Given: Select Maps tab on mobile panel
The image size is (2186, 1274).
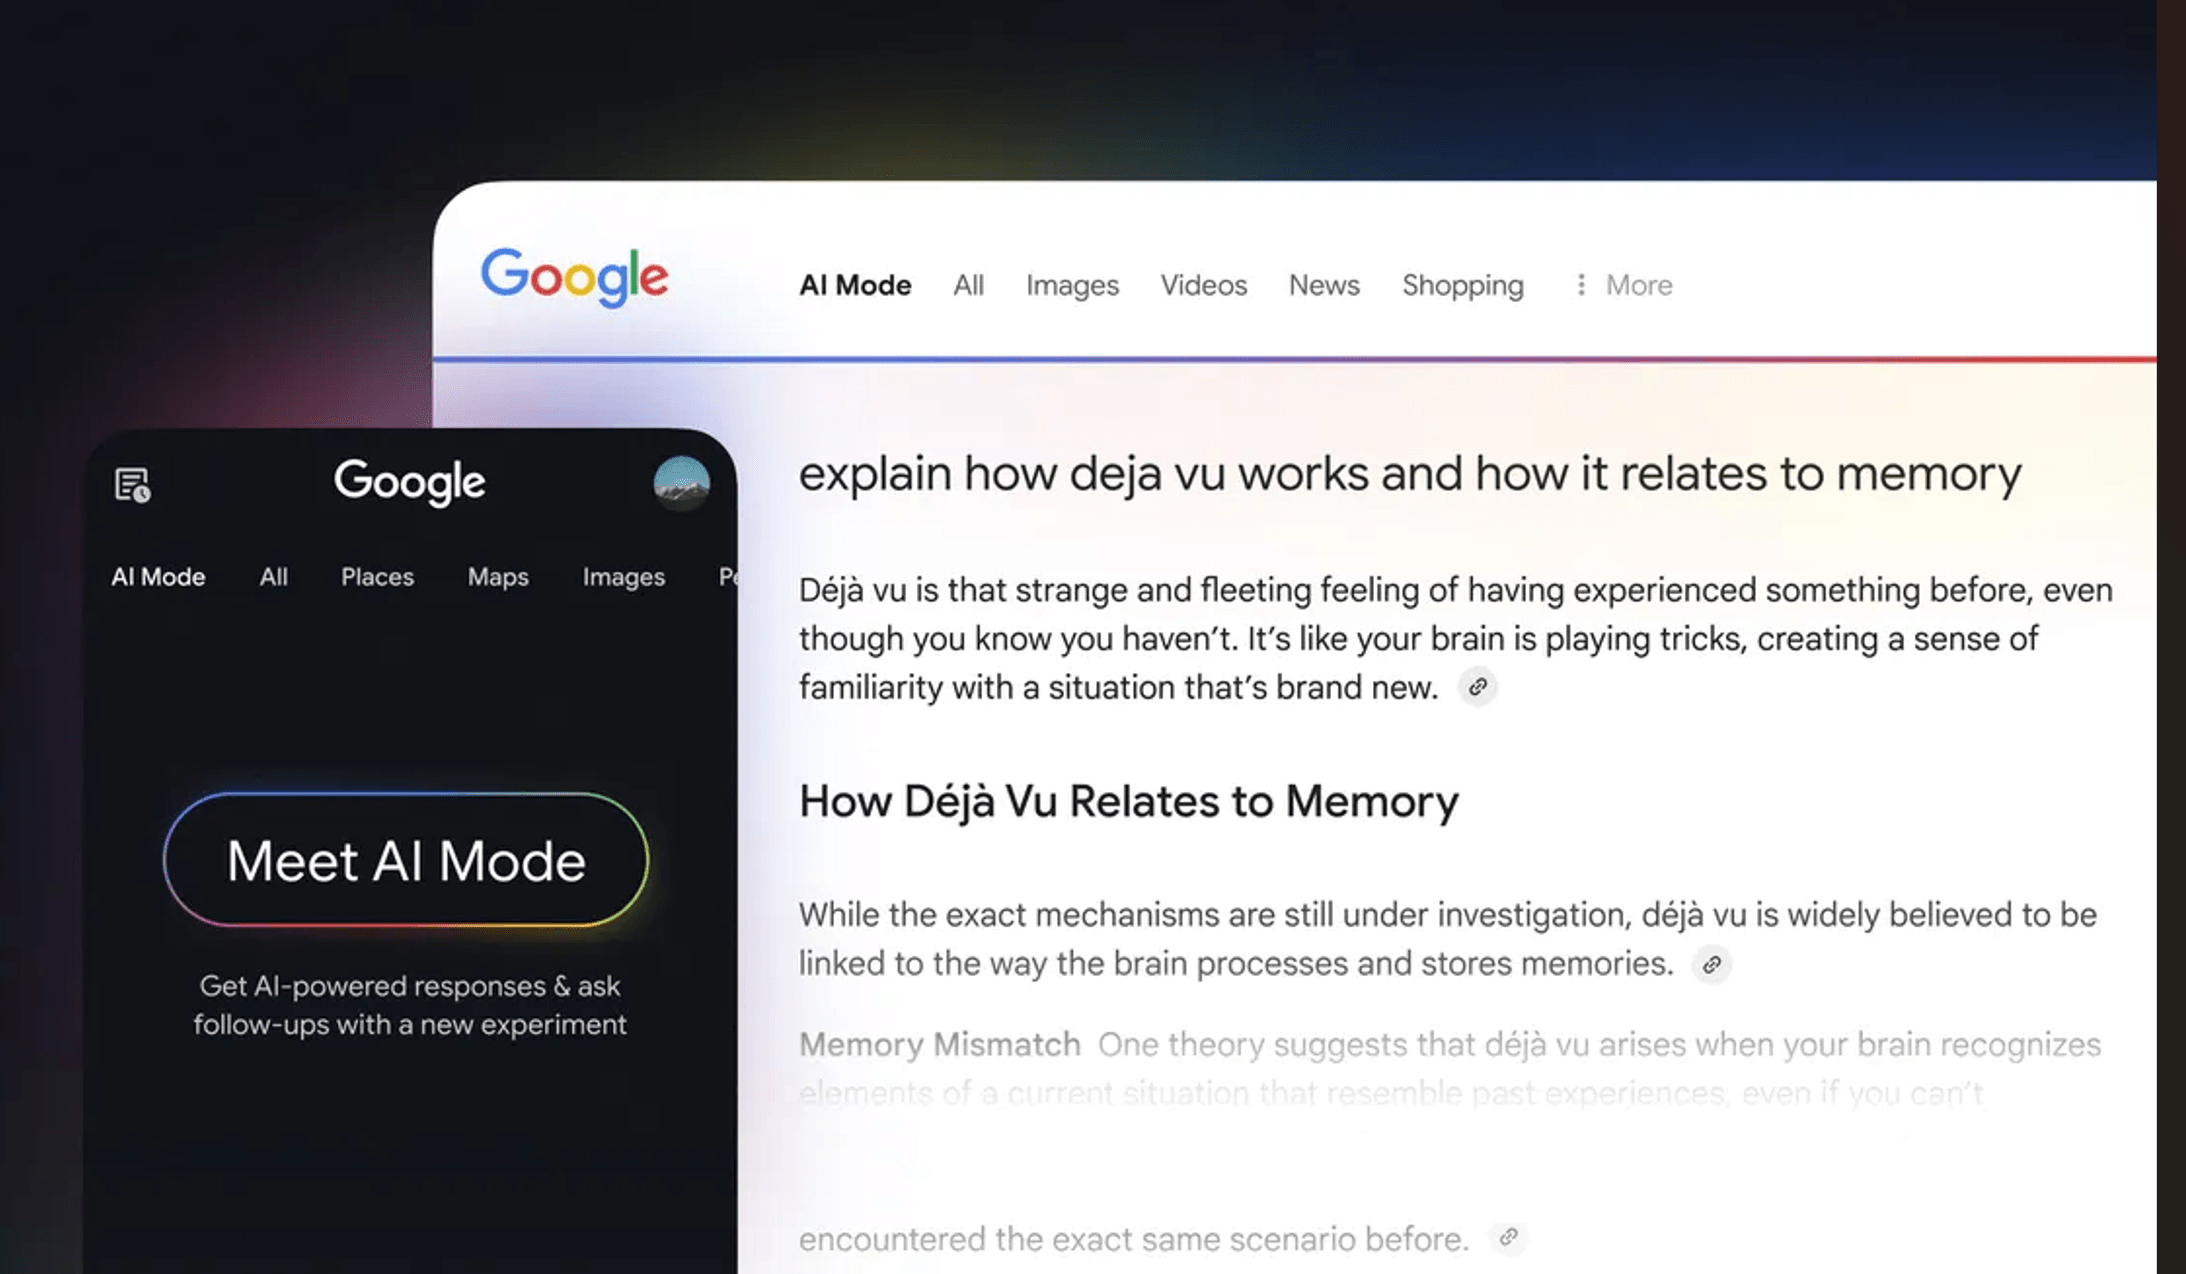Looking at the screenshot, I should 498,577.
